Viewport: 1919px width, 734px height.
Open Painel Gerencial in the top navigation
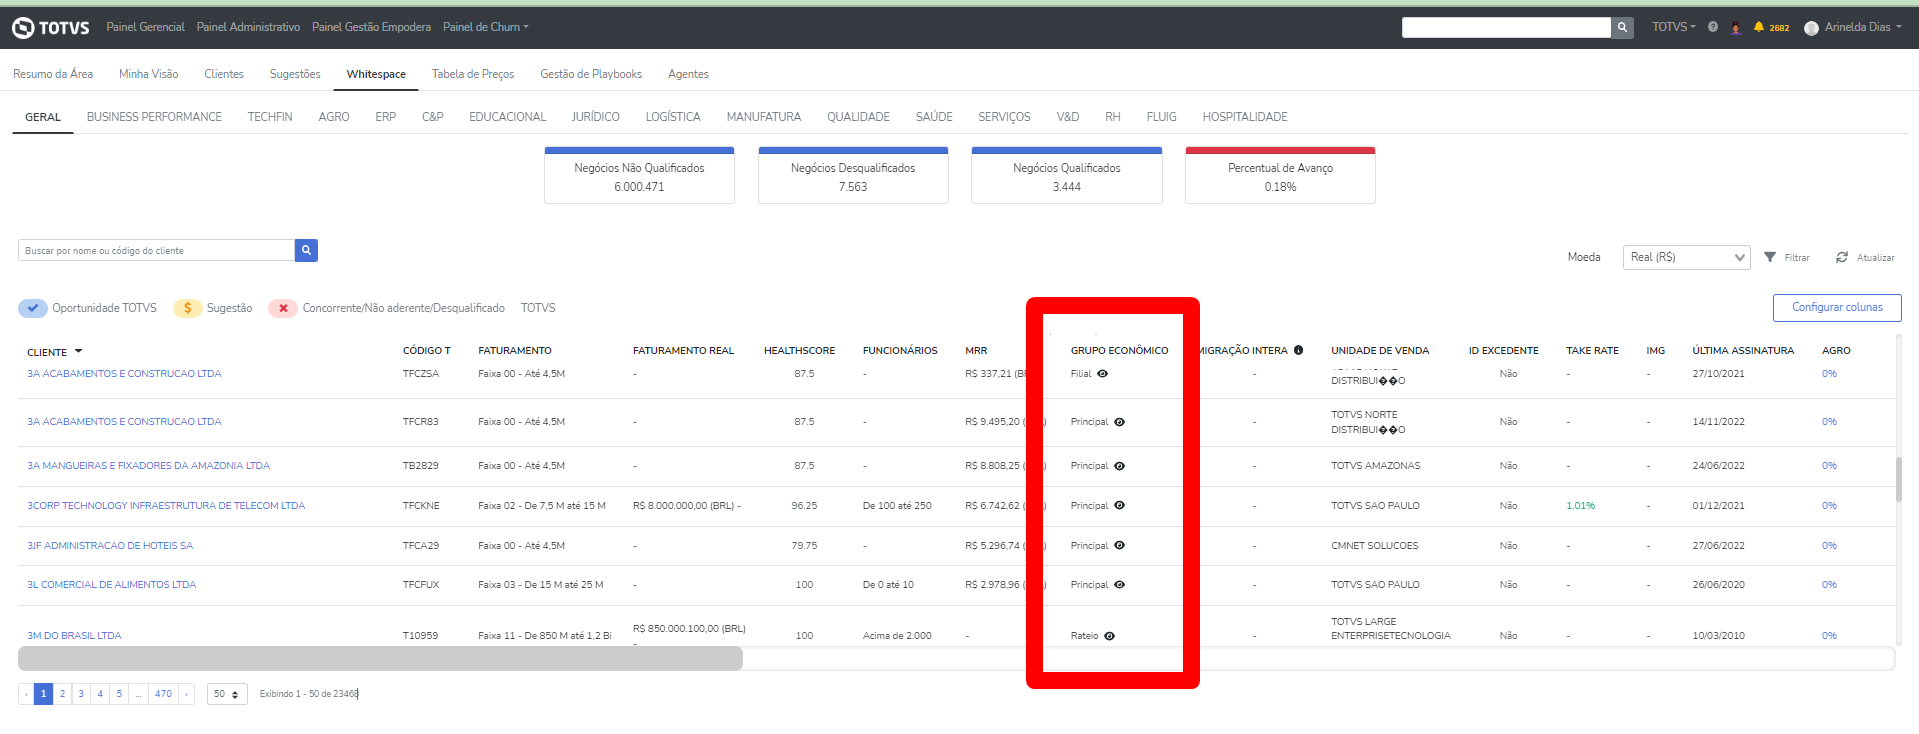pos(146,27)
